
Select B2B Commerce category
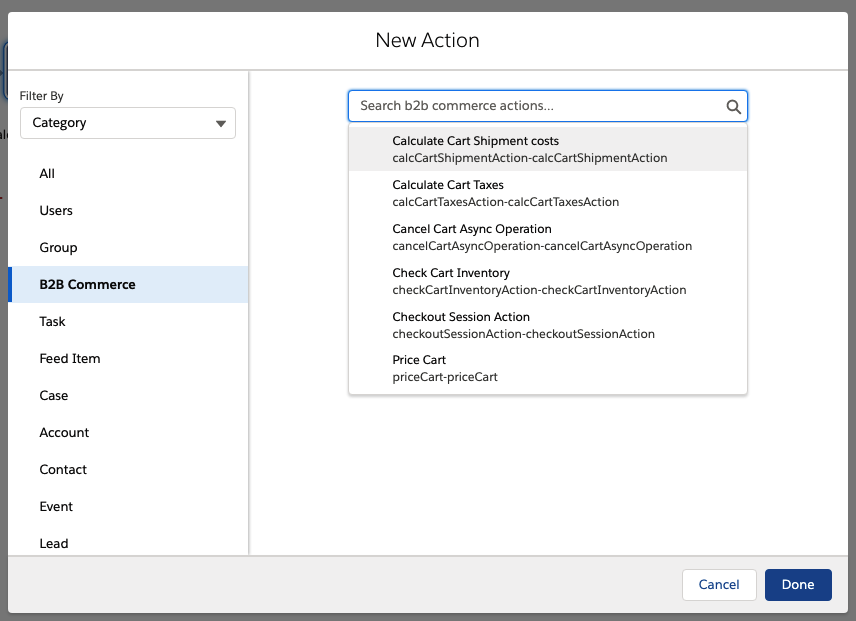tap(128, 284)
